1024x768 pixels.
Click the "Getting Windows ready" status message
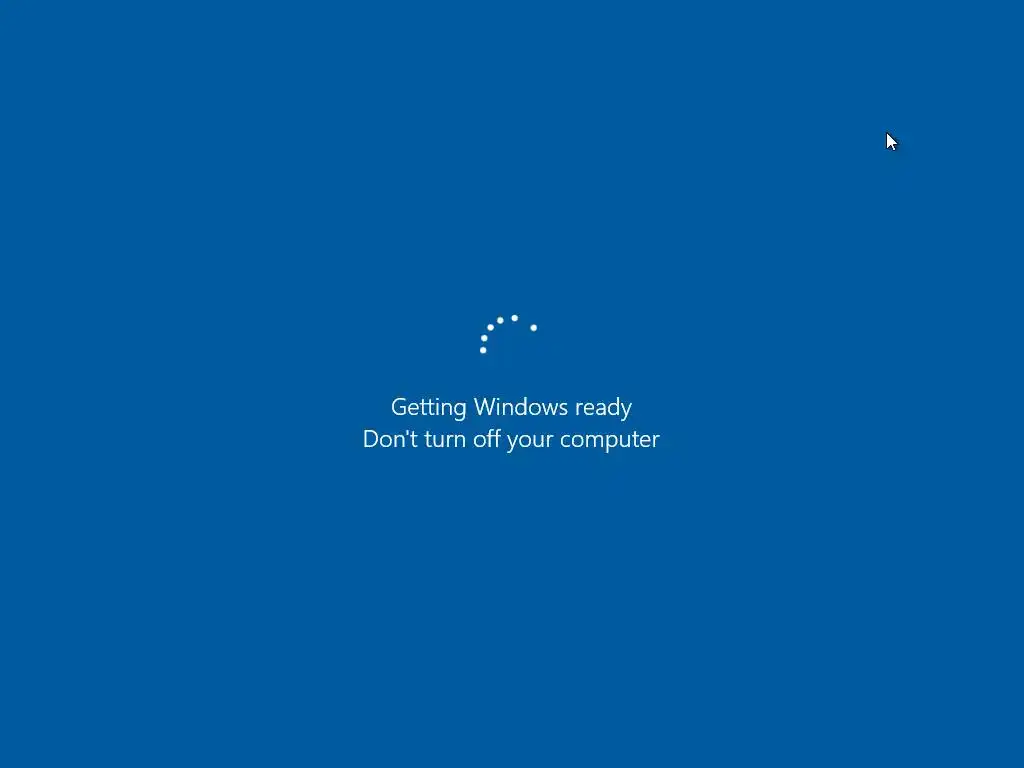511,408
